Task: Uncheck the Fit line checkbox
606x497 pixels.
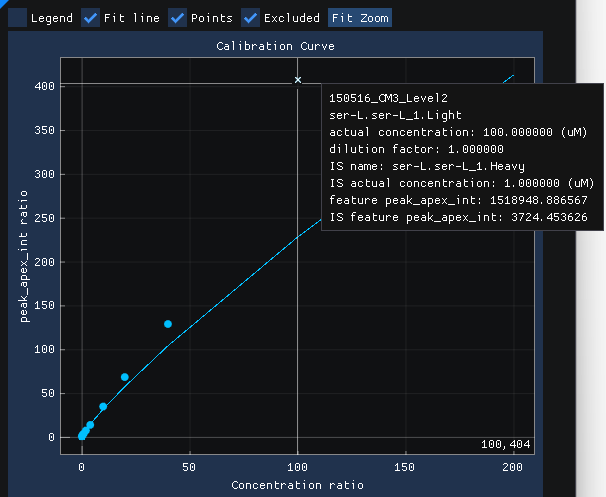Action: click(x=90, y=18)
